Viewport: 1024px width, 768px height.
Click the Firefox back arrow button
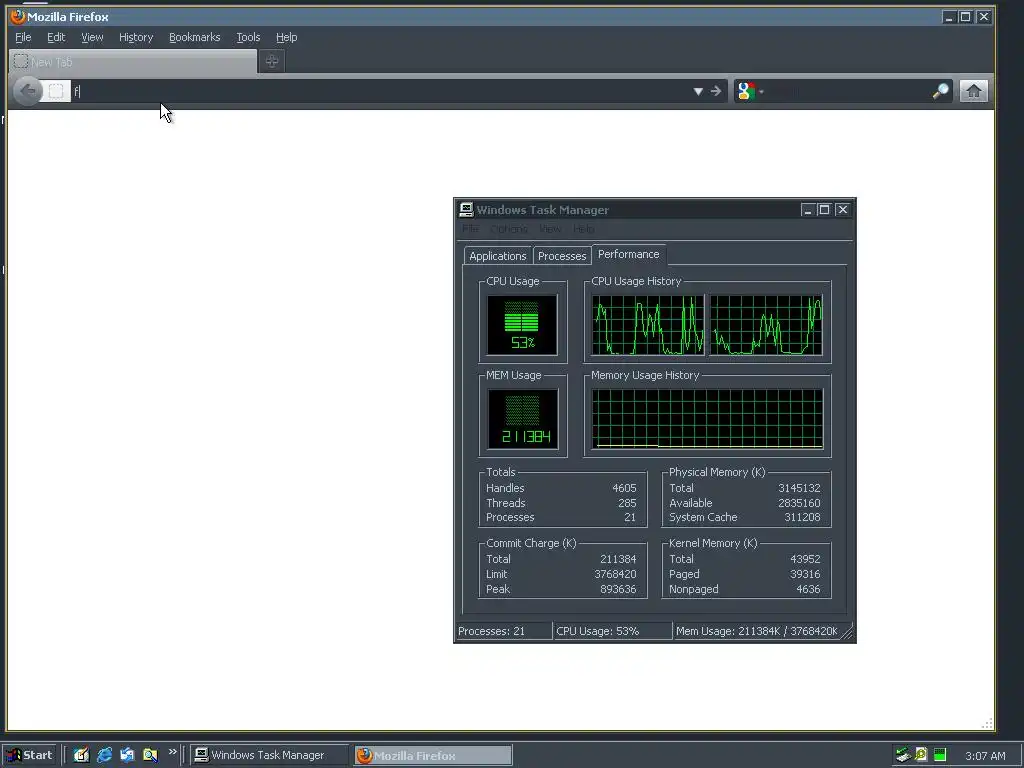coord(27,91)
